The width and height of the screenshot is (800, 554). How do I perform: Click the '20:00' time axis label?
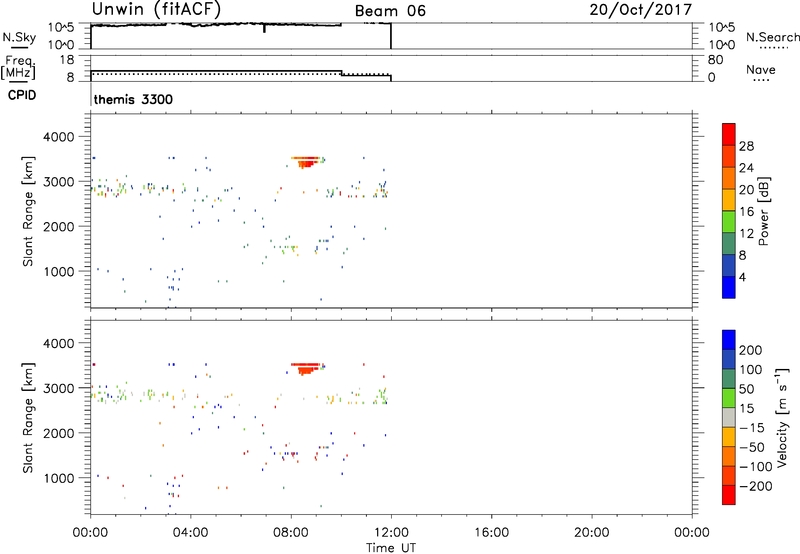(x=591, y=533)
